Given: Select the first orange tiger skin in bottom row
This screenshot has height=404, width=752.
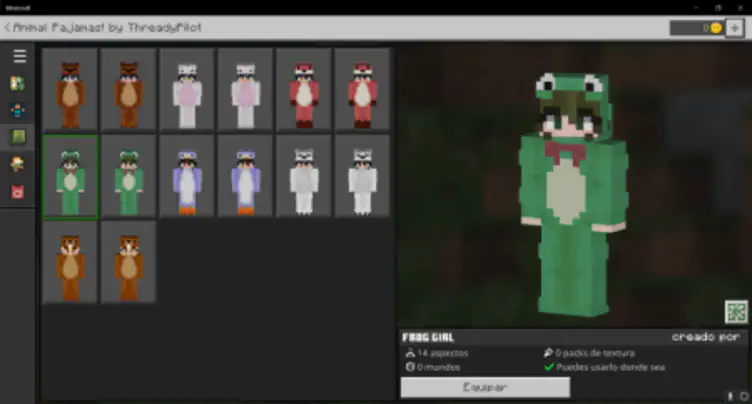Looking at the screenshot, I should (x=70, y=262).
